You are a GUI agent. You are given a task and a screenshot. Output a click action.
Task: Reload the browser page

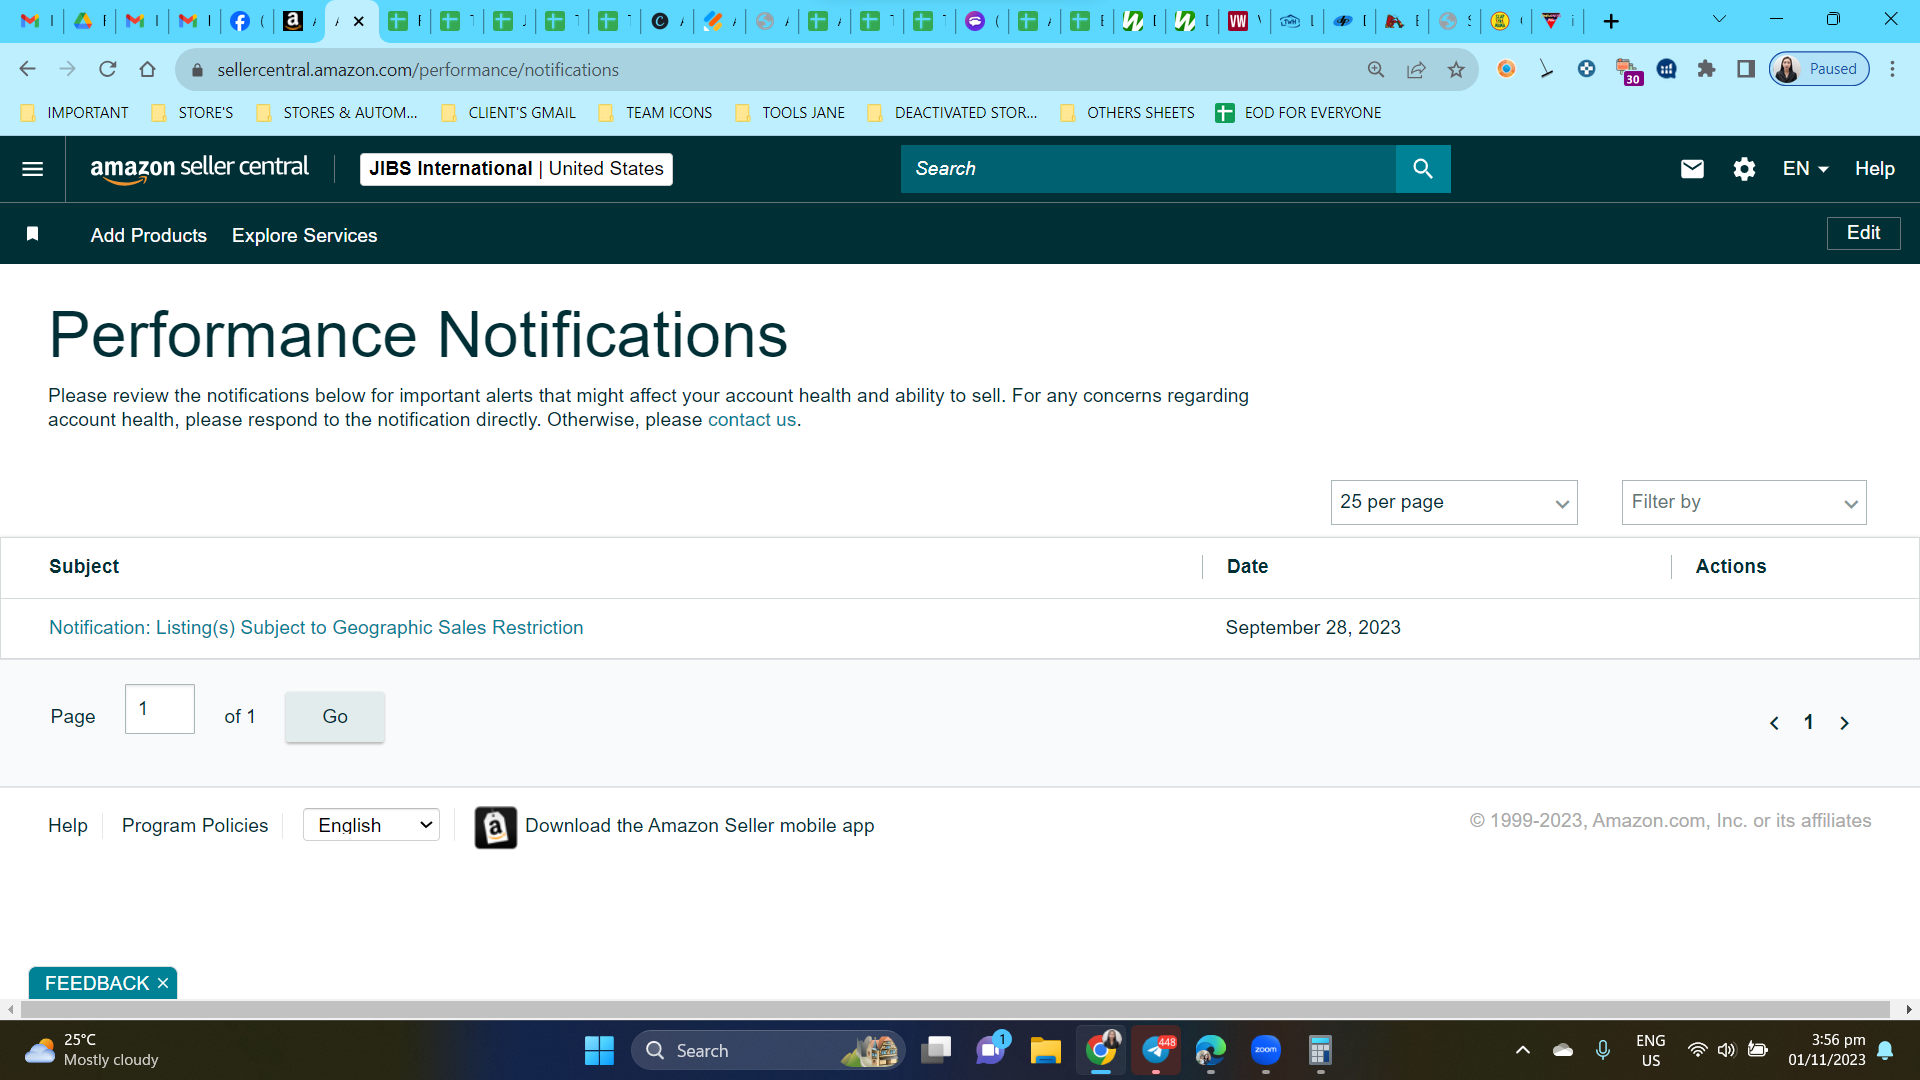[108, 69]
